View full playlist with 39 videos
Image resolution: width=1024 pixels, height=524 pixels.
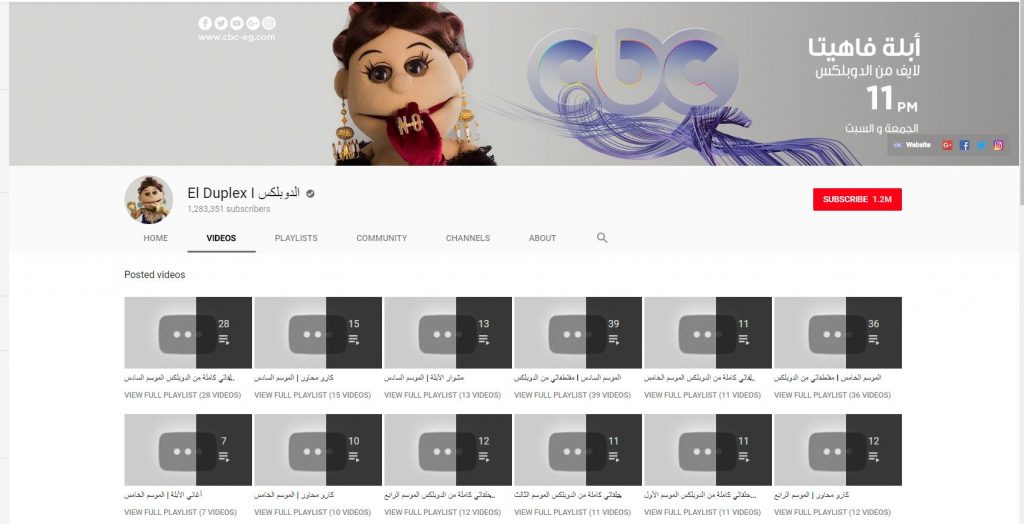coord(572,395)
